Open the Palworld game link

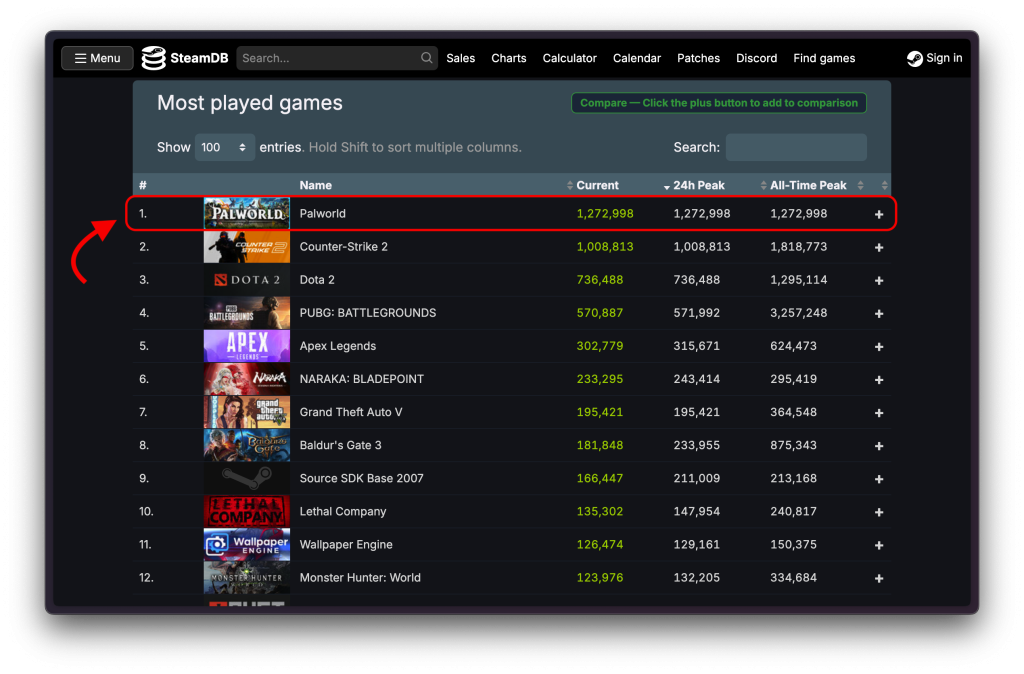pos(323,214)
